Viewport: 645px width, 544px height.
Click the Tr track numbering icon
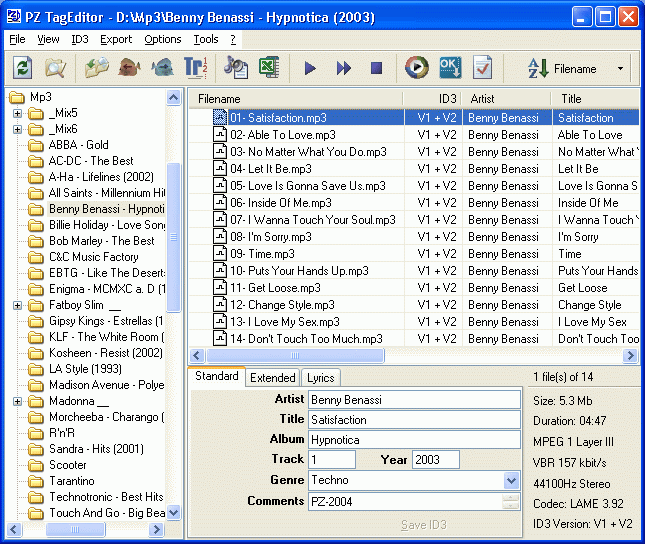(195, 67)
